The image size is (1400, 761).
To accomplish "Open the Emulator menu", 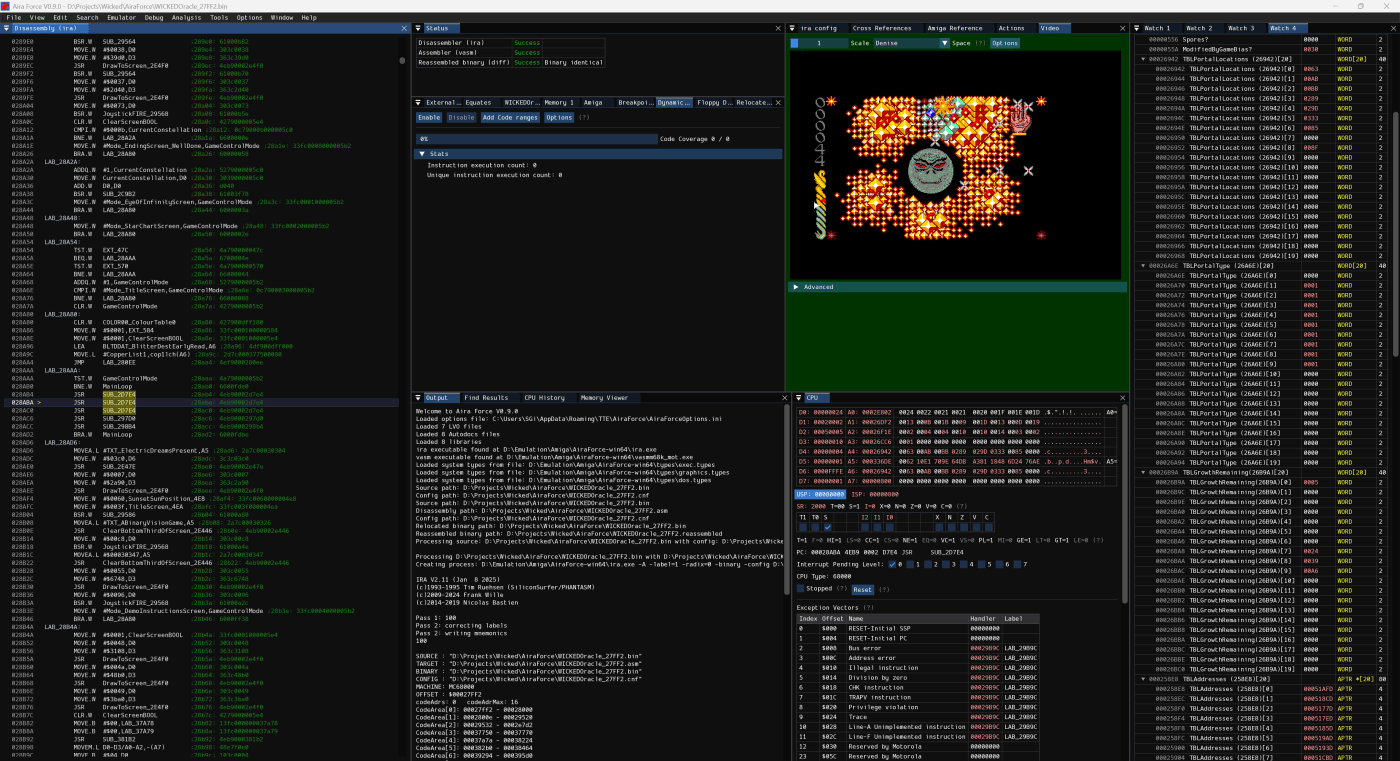I will 121,17.
